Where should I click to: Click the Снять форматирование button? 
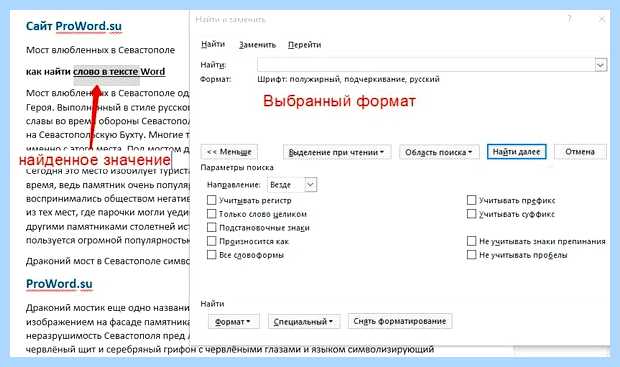tap(400, 321)
